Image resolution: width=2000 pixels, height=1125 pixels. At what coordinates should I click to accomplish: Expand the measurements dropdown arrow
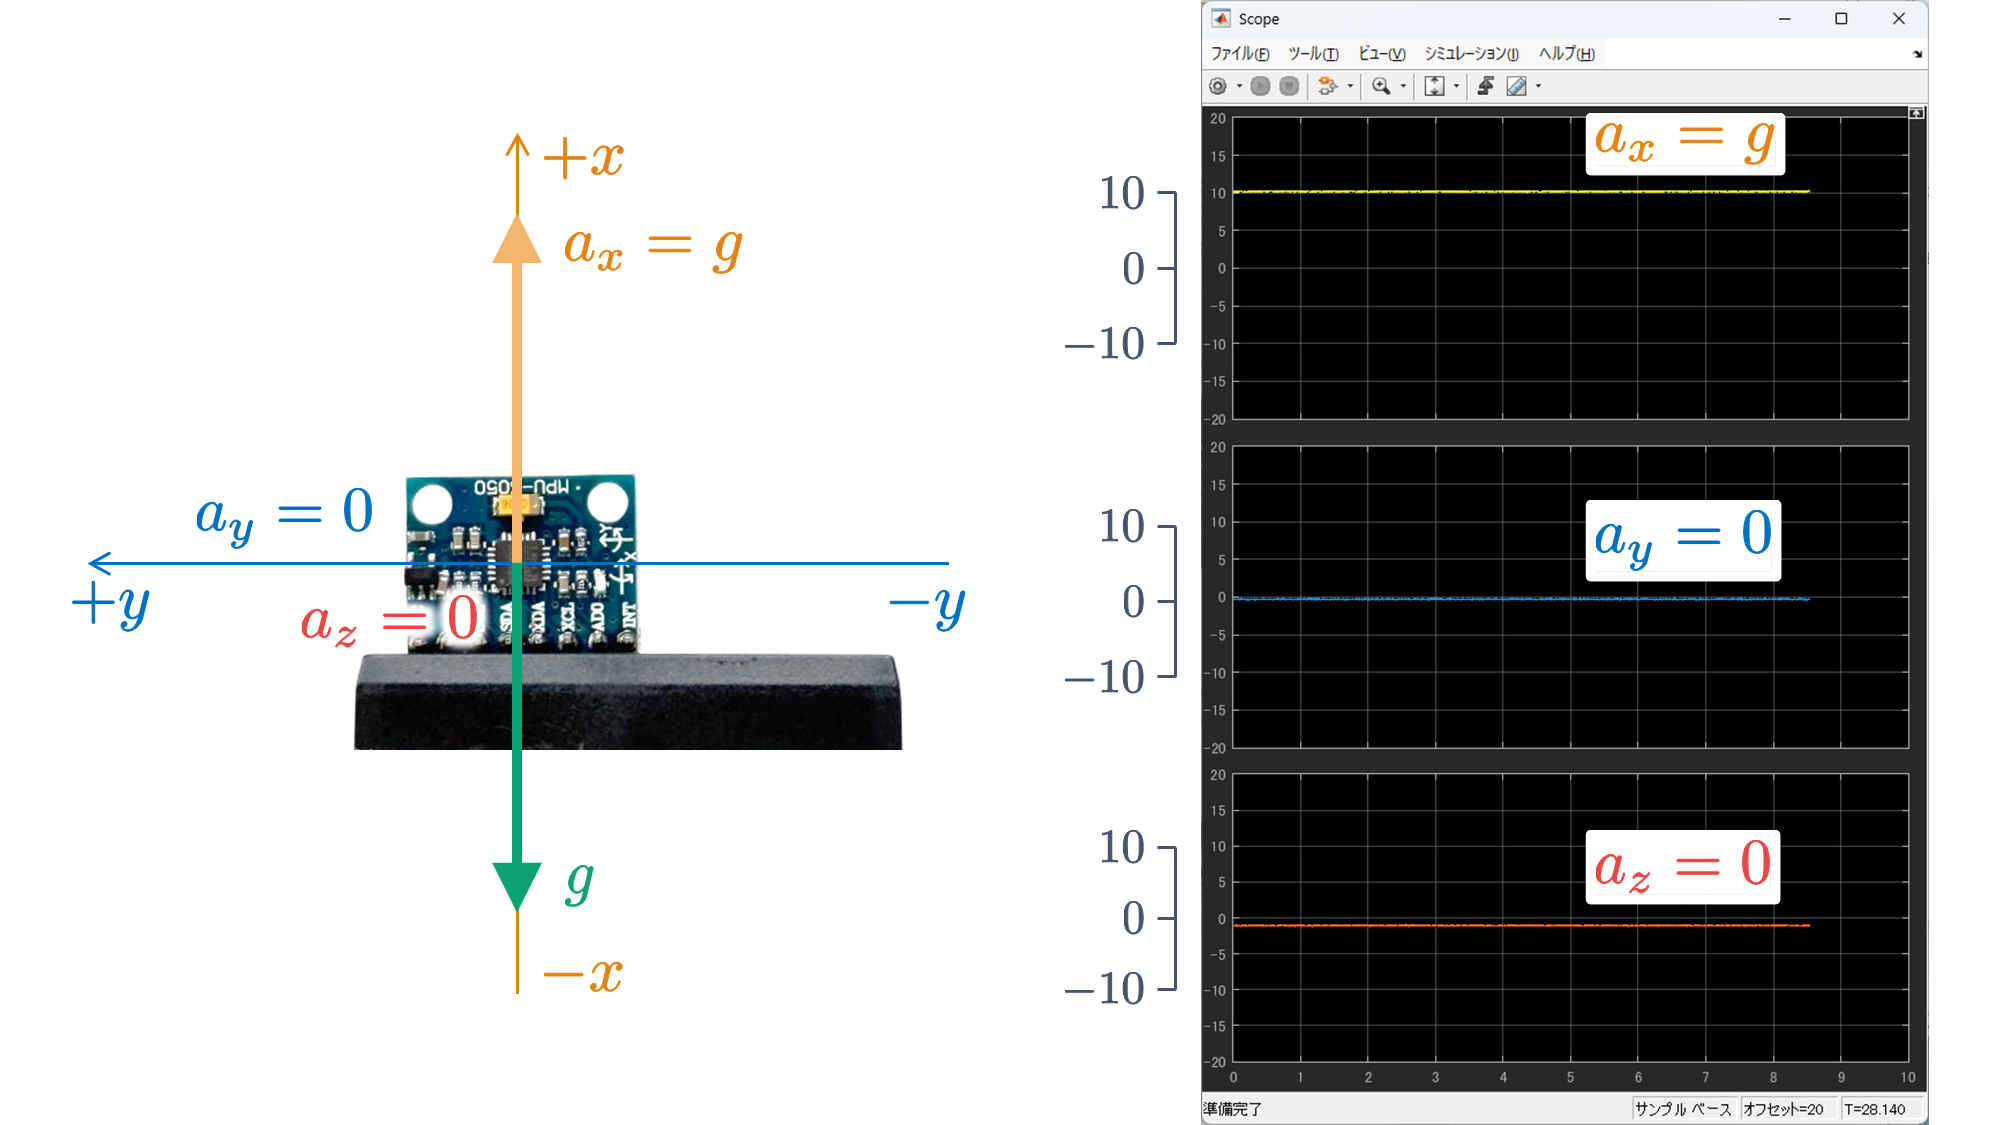pyautogui.click(x=1538, y=86)
